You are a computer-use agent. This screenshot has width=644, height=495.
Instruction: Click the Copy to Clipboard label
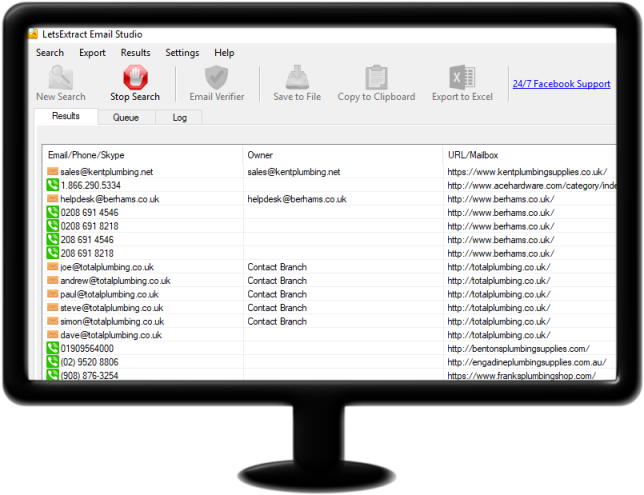pyautogui.click(x=376, y=97)
